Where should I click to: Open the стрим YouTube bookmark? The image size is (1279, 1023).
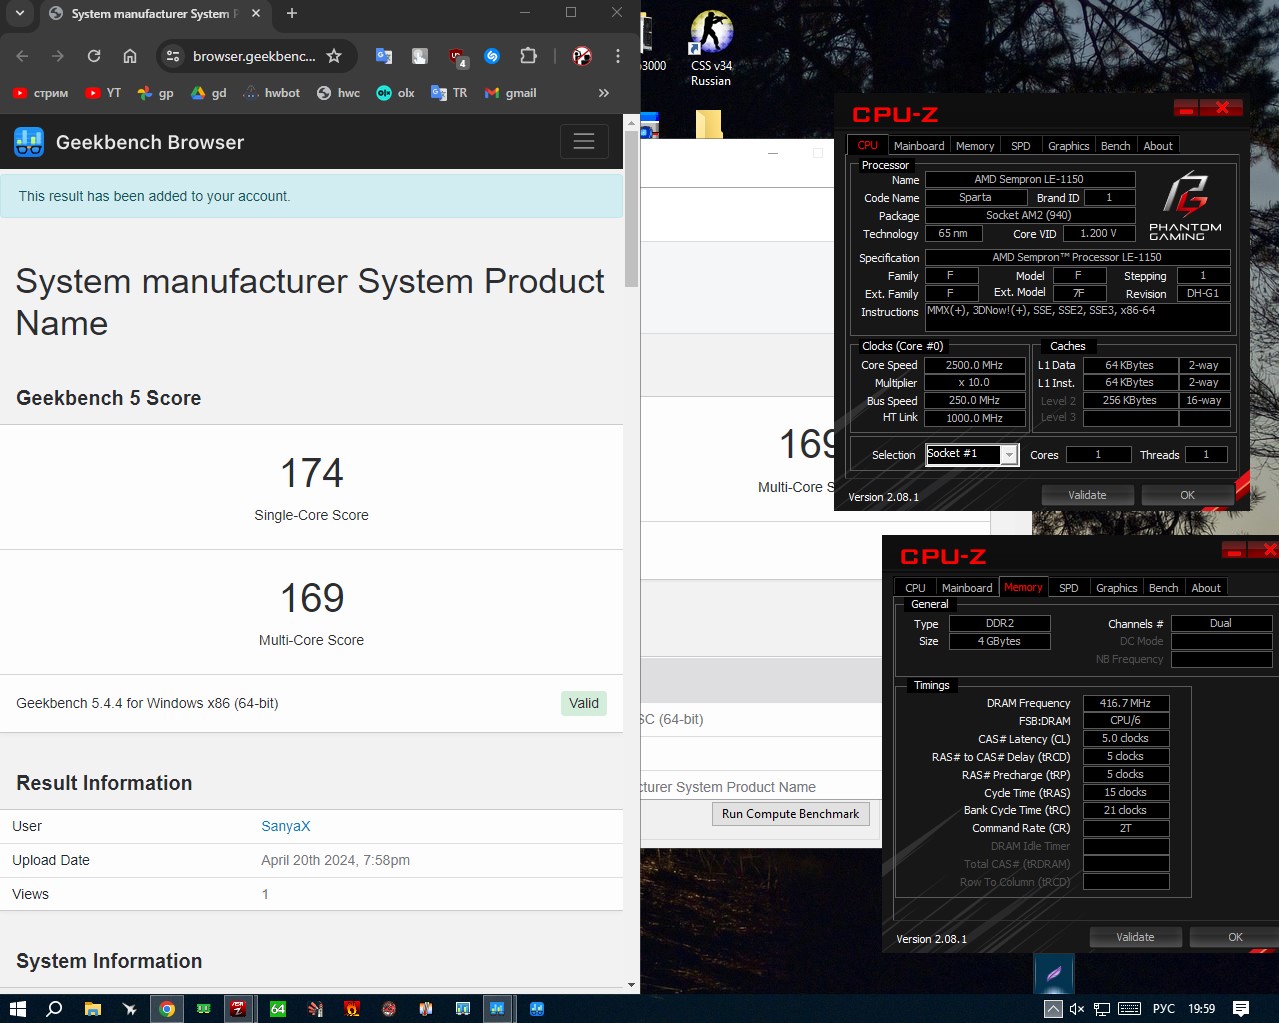41,93
